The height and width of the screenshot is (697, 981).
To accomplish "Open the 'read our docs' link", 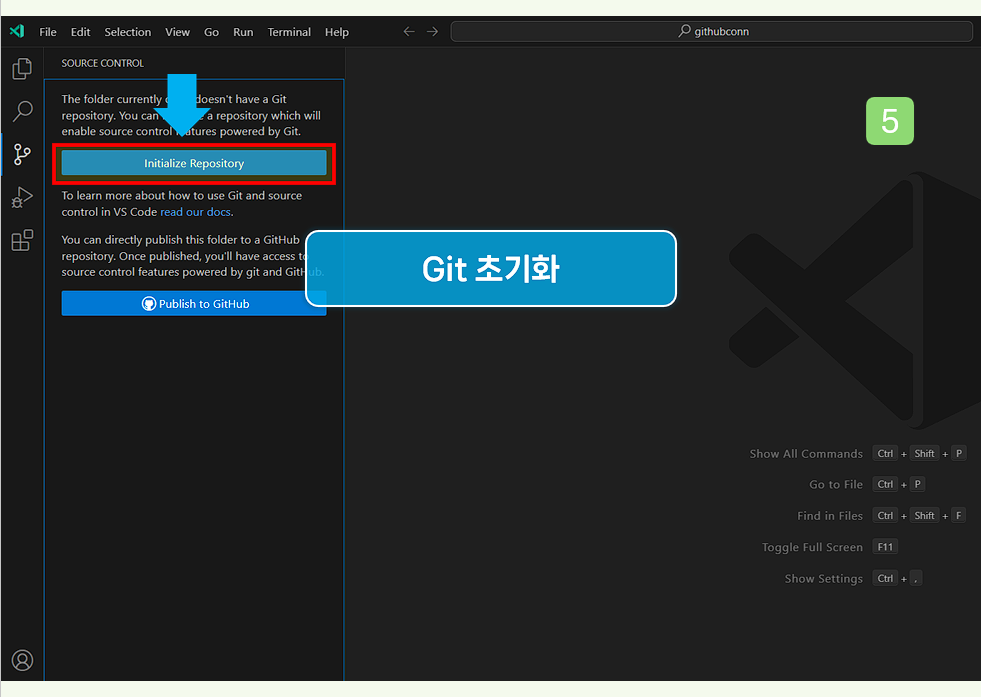I will point(195,212).
